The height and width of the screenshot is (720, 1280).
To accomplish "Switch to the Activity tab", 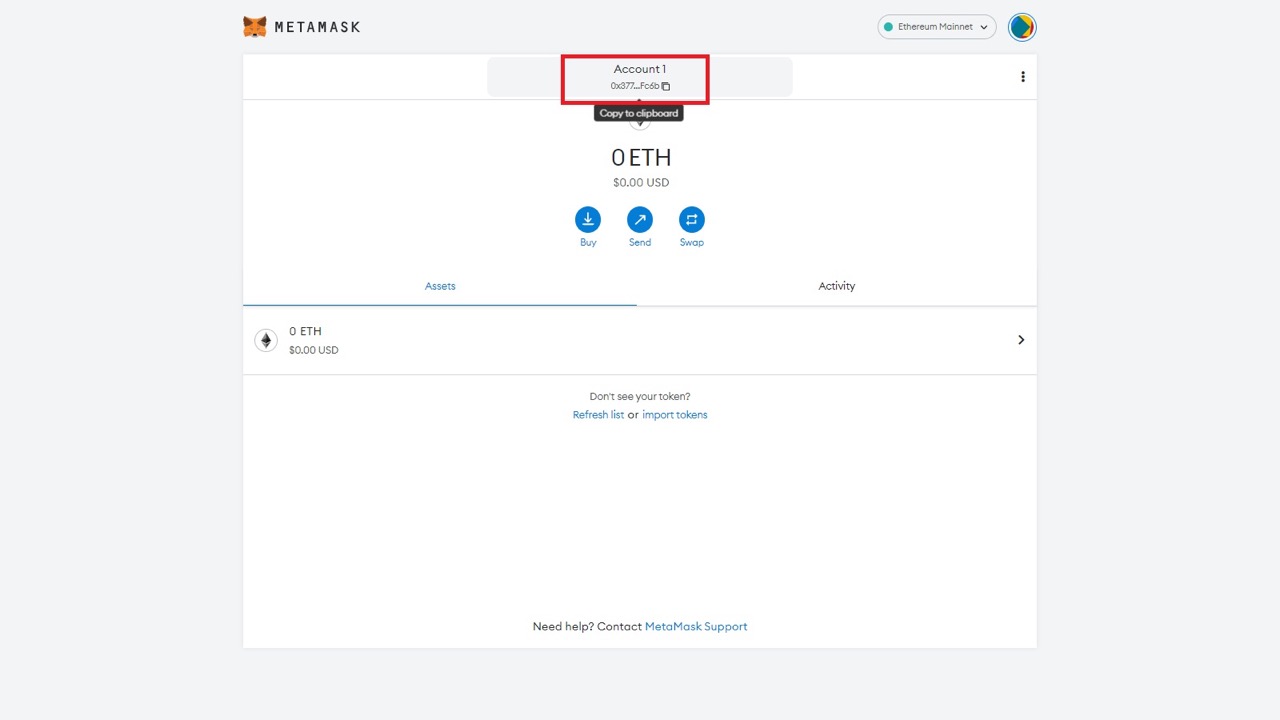I will (837, 286).
